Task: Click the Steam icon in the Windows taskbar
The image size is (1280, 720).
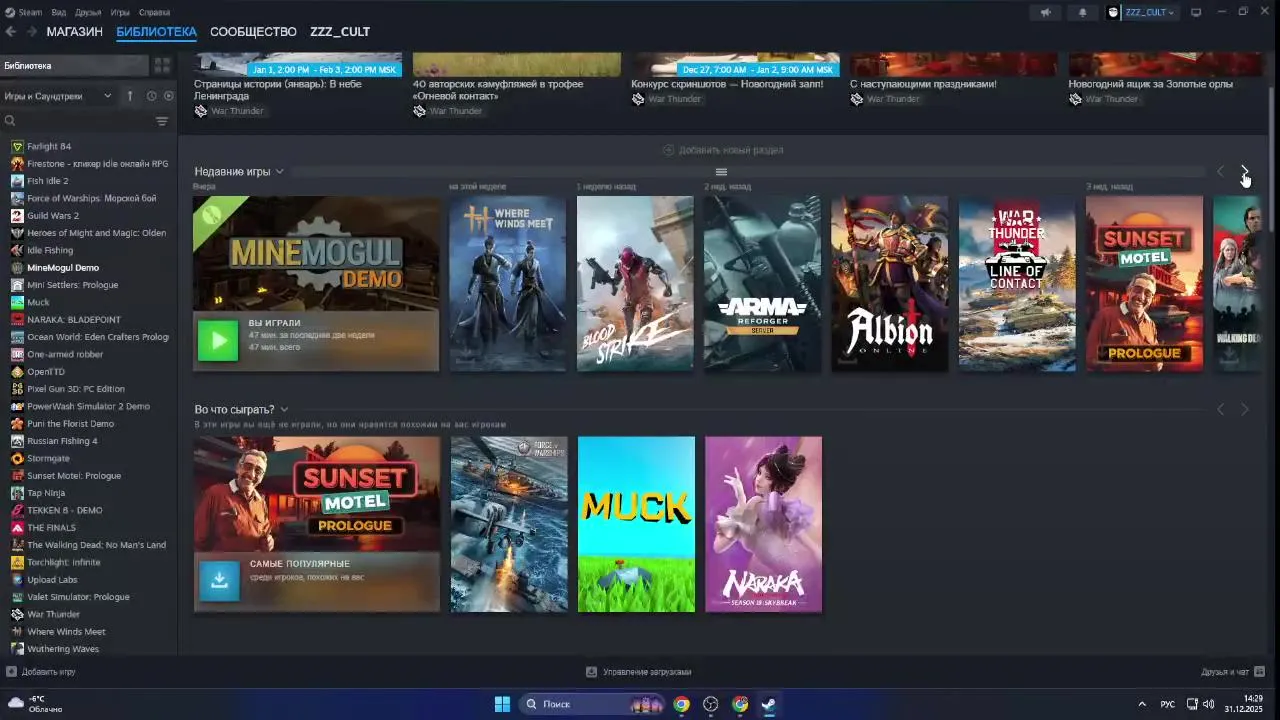Action: click(x=768, y=704)
